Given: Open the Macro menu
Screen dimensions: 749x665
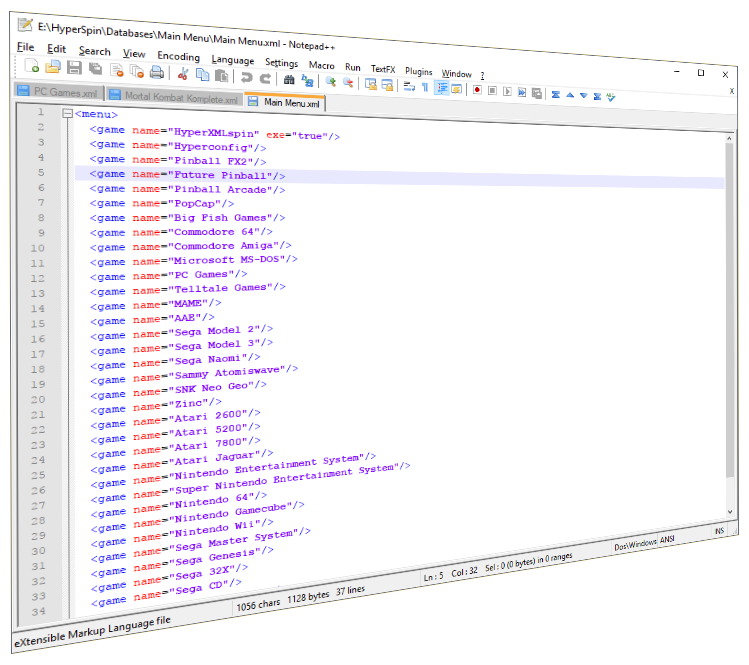Looking at the screenshot, I should tap(321, 65).
